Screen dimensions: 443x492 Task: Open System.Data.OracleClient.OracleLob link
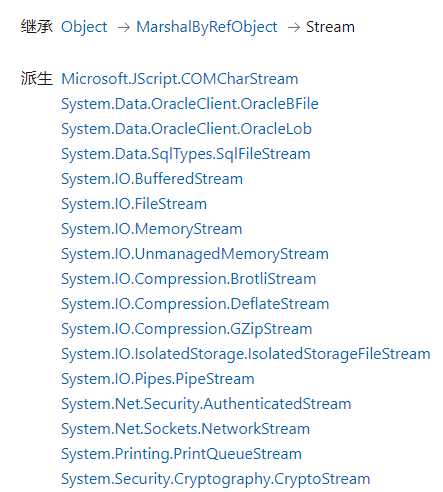tap(187, 129)
